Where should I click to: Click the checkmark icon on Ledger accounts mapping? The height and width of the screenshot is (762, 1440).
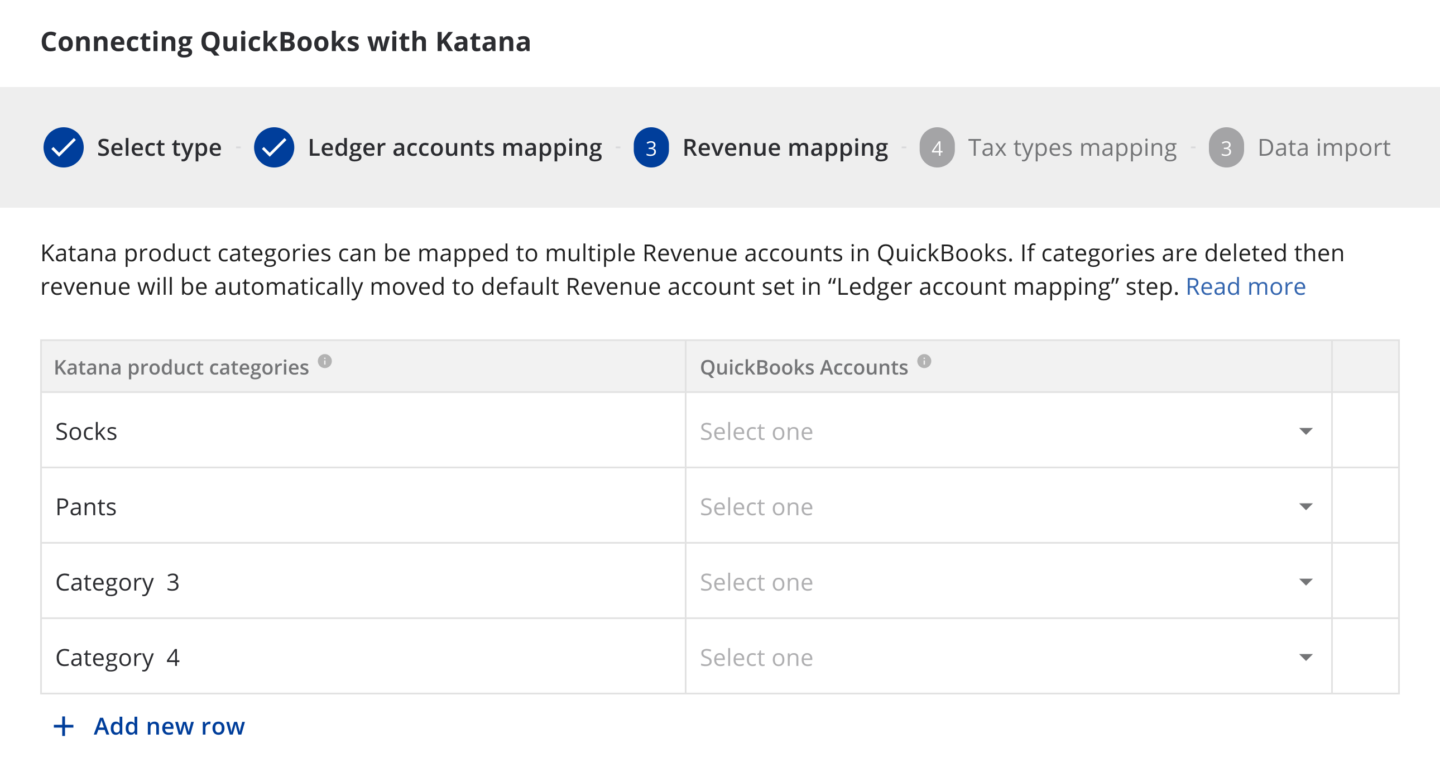tap(274, 147)
